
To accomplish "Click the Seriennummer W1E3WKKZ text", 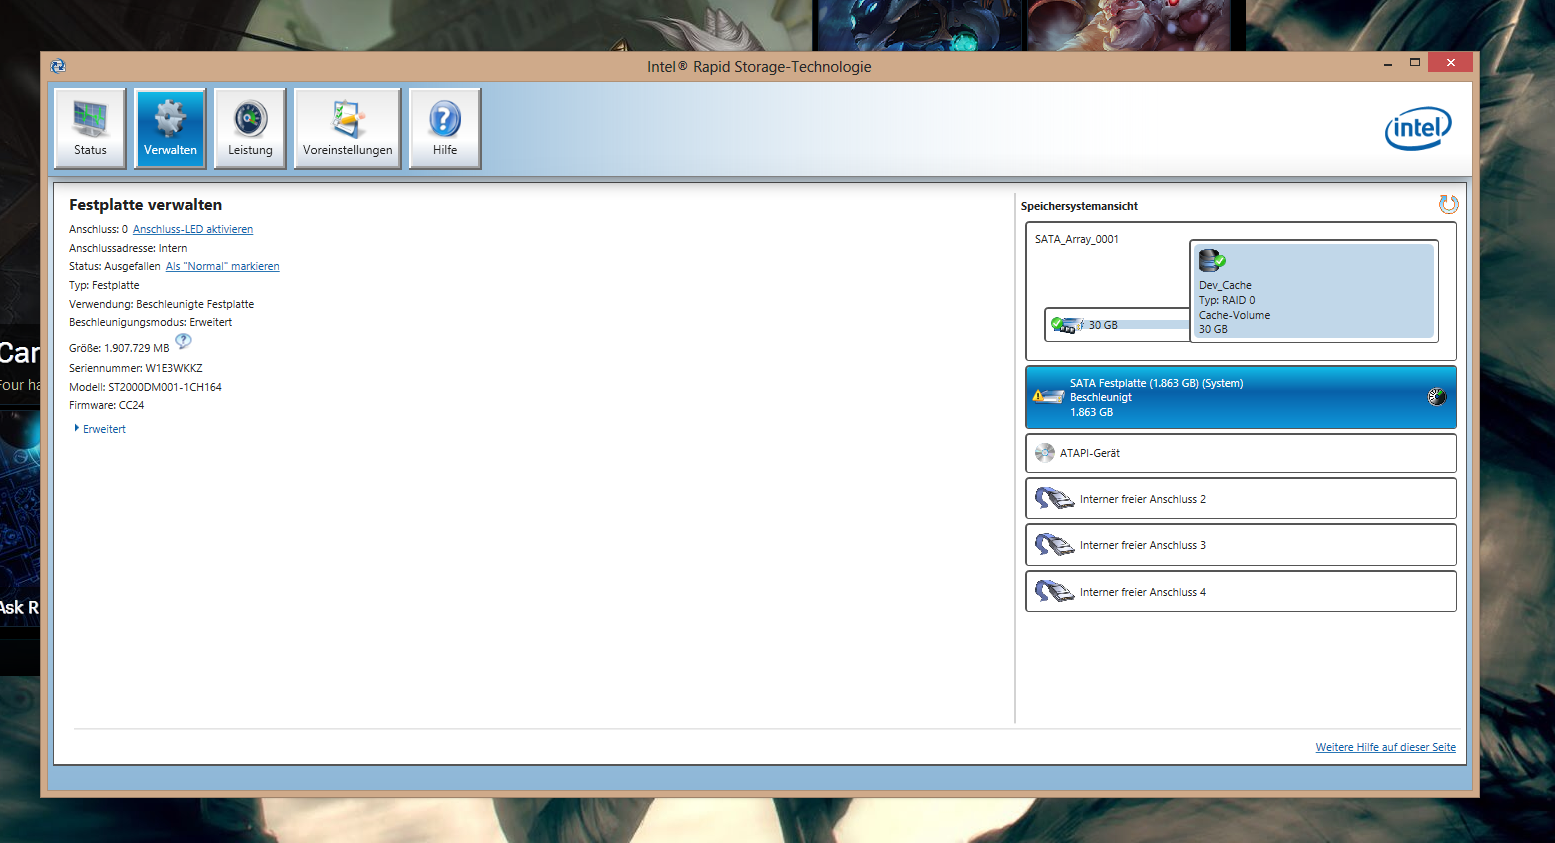I will point(136,368).
